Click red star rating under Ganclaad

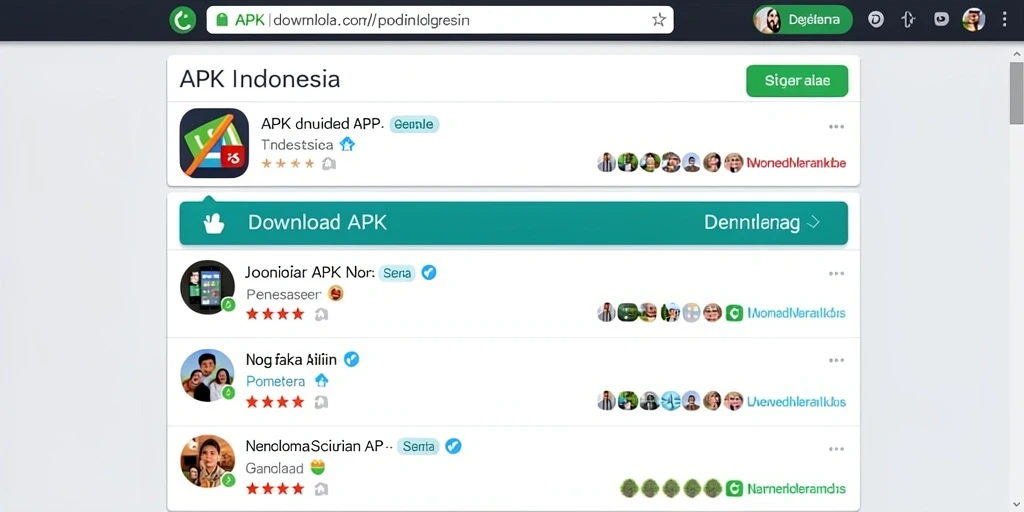275,488
